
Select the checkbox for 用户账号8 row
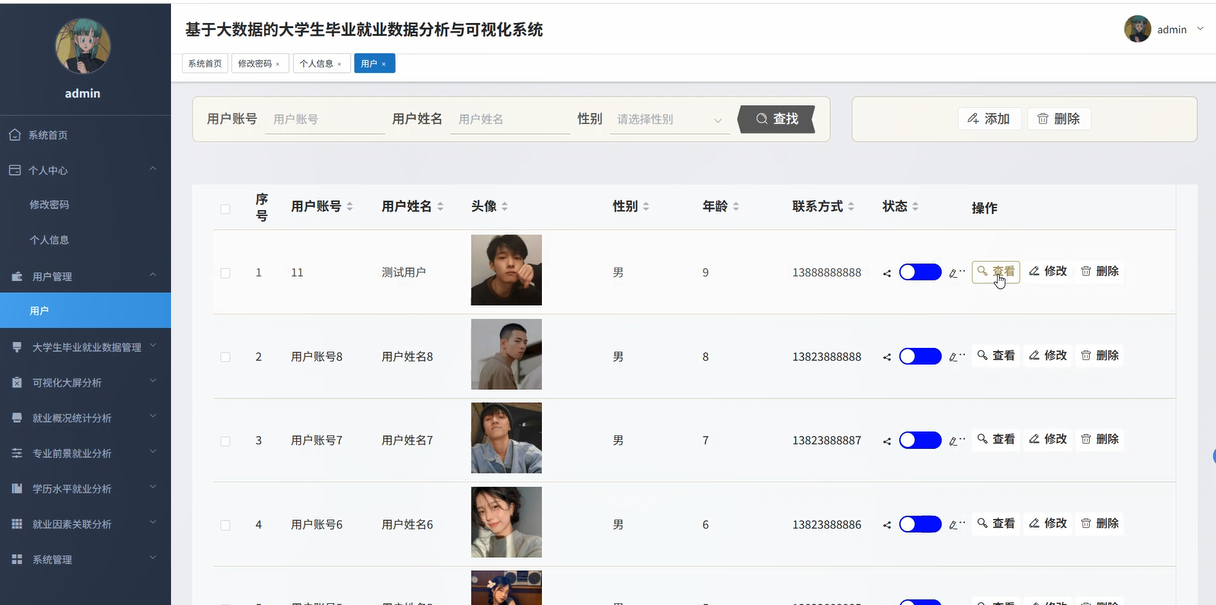pyautogui.click(x=225, y=357)
